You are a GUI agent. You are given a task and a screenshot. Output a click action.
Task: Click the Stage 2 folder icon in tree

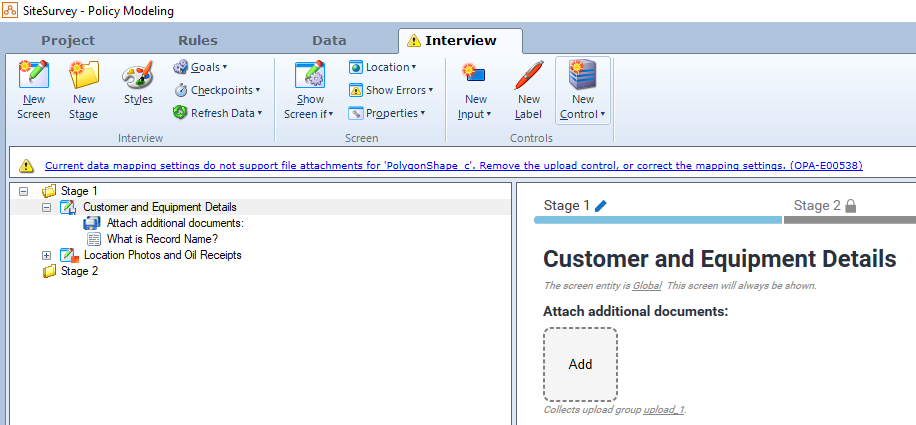tap(50, 271)
